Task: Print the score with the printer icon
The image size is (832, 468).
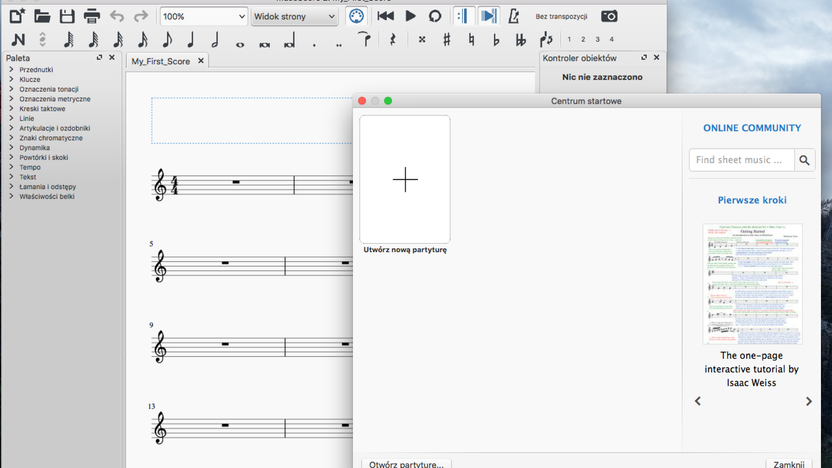Action: (x=92, y=16)
